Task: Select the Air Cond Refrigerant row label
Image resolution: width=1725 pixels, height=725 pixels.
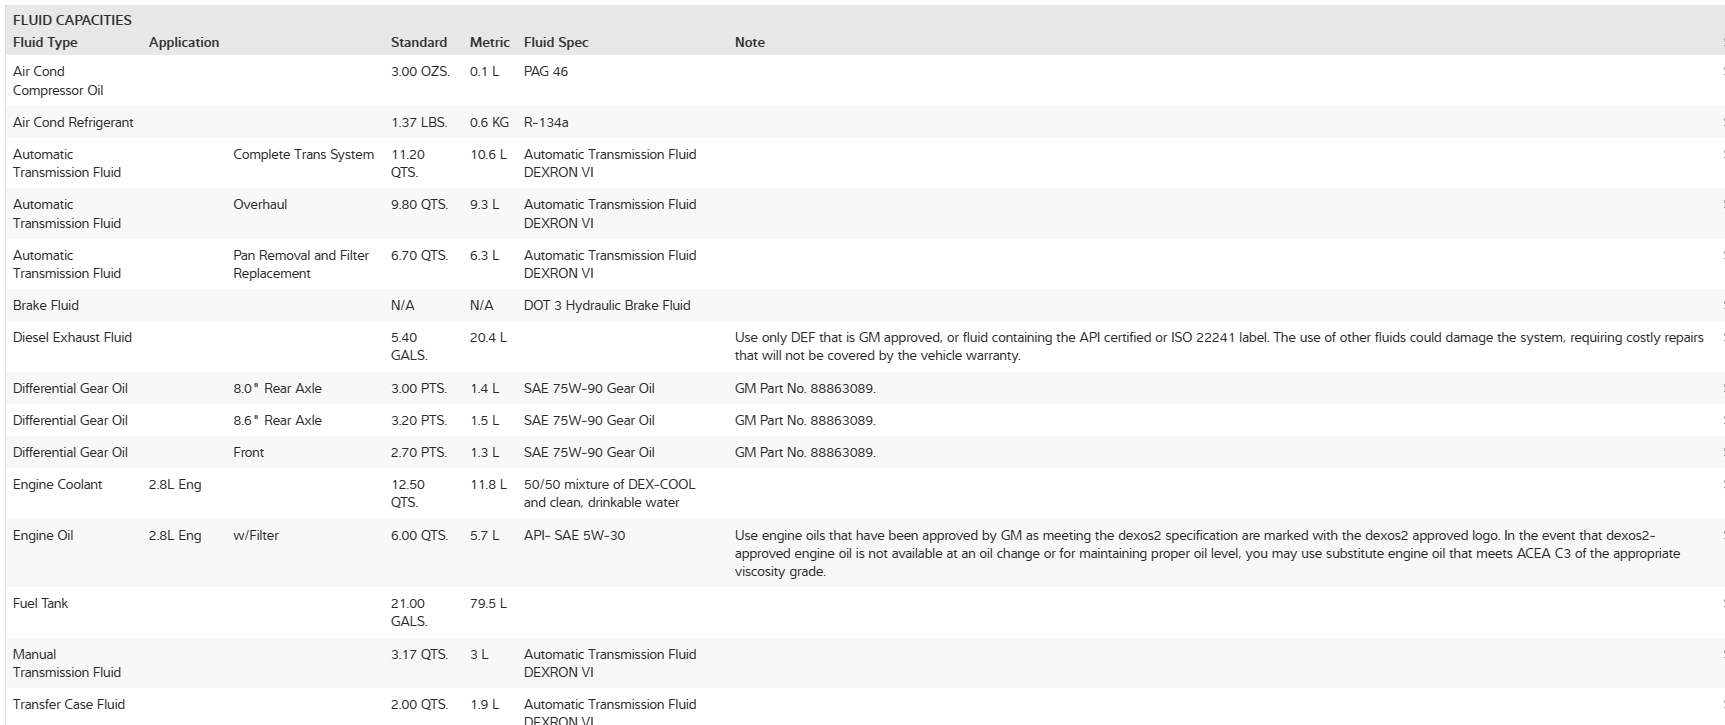Action: click(x=73, y=122)
